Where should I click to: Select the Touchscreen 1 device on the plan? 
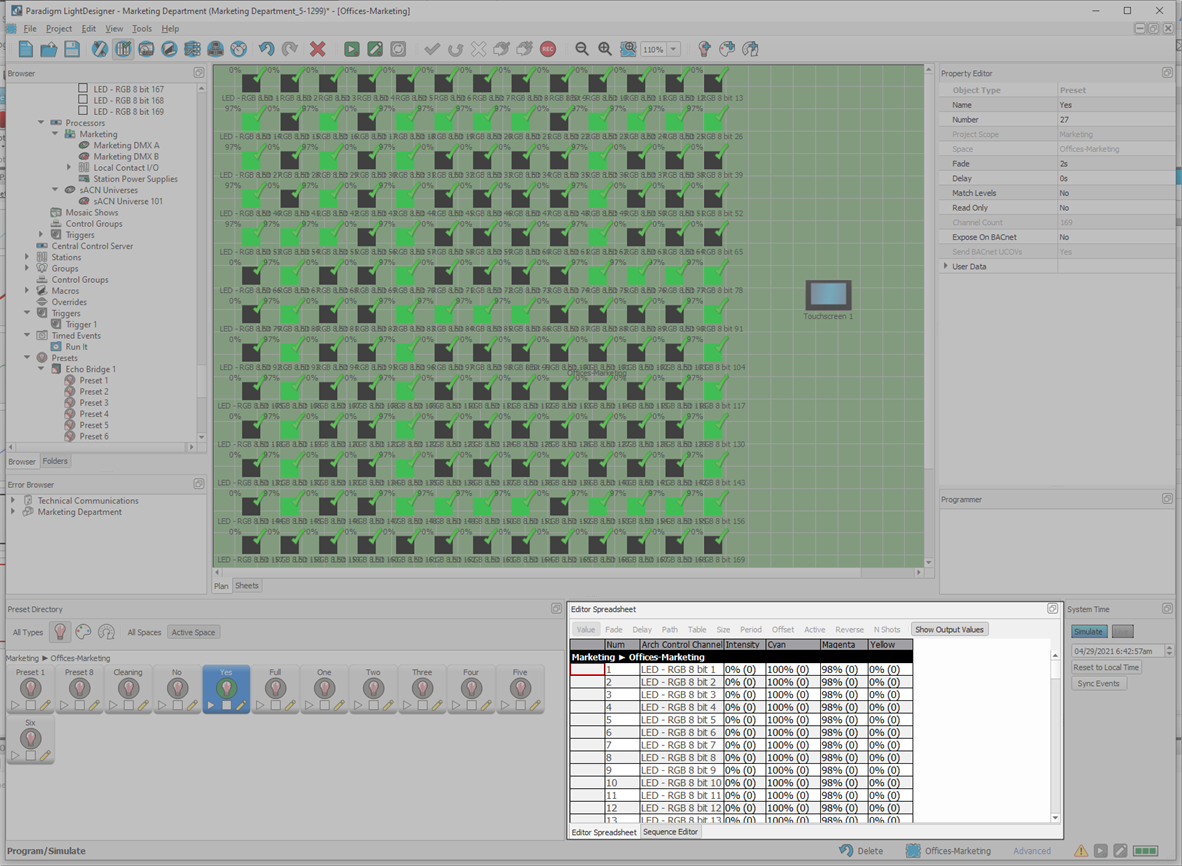pos(828,296)
